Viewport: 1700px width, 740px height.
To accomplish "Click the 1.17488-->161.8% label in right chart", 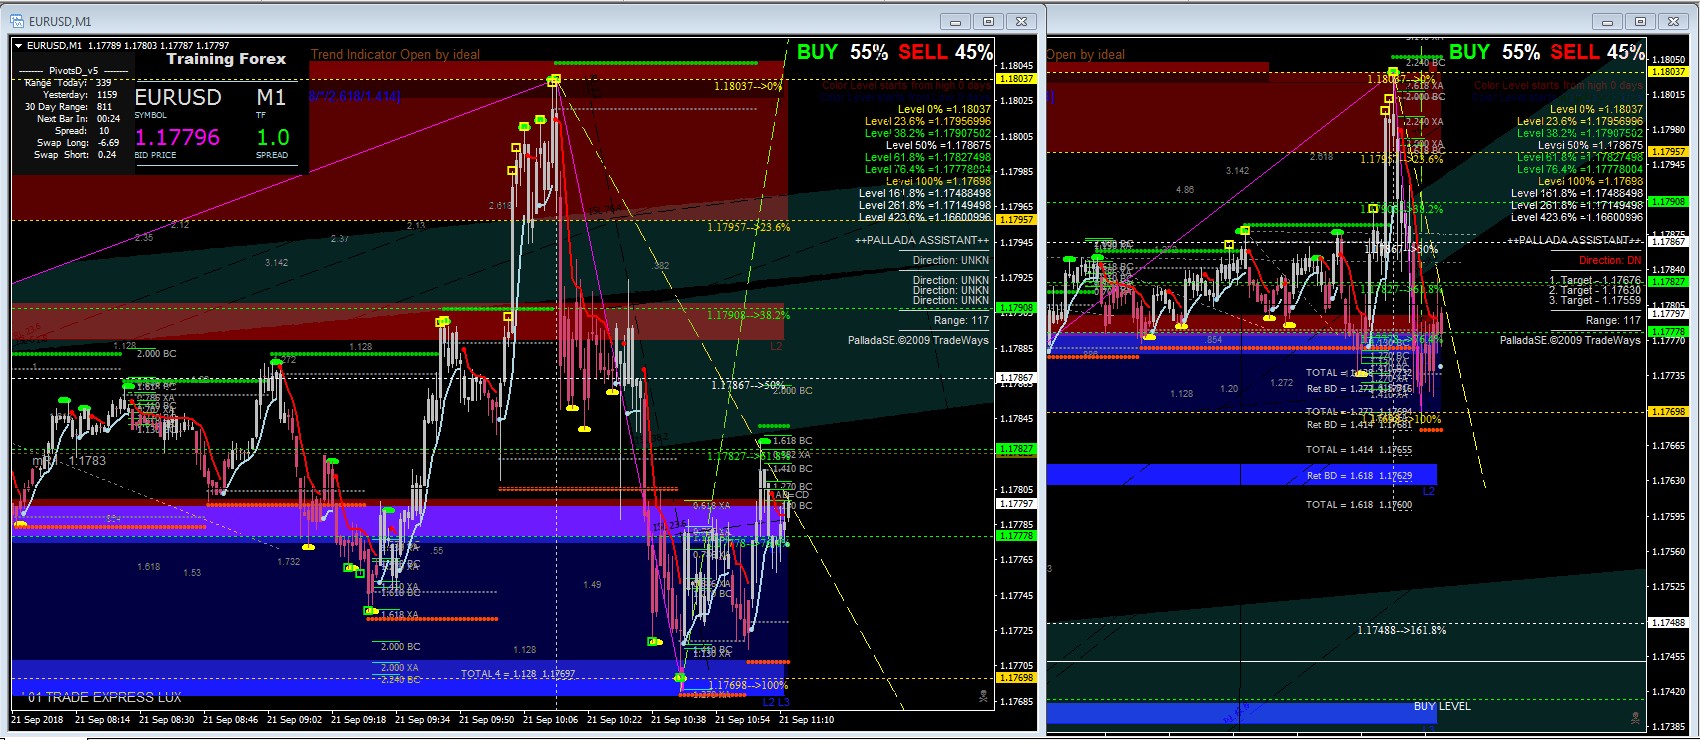I will coord(1401,631).
